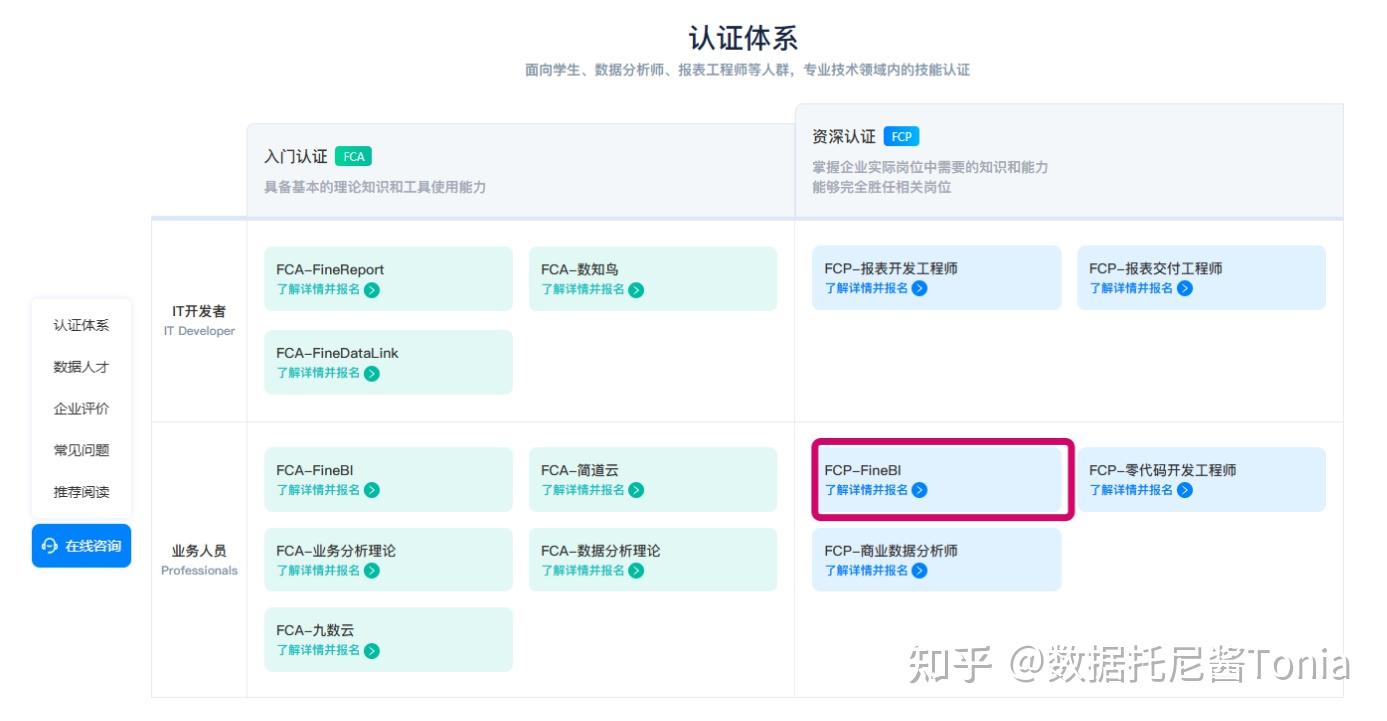Click the arrow icon under FCP-商业数据分析师
Screen dimensions: 1387x721
coord(920,571)
